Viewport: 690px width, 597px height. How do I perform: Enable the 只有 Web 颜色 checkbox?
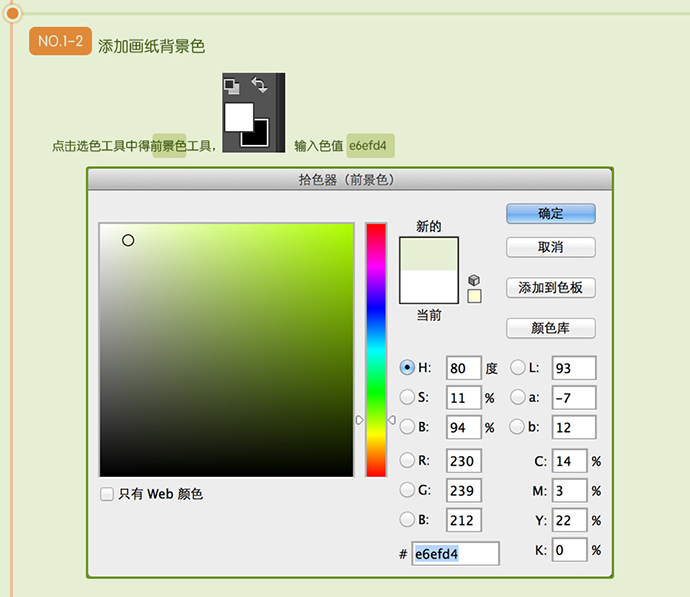107,494
